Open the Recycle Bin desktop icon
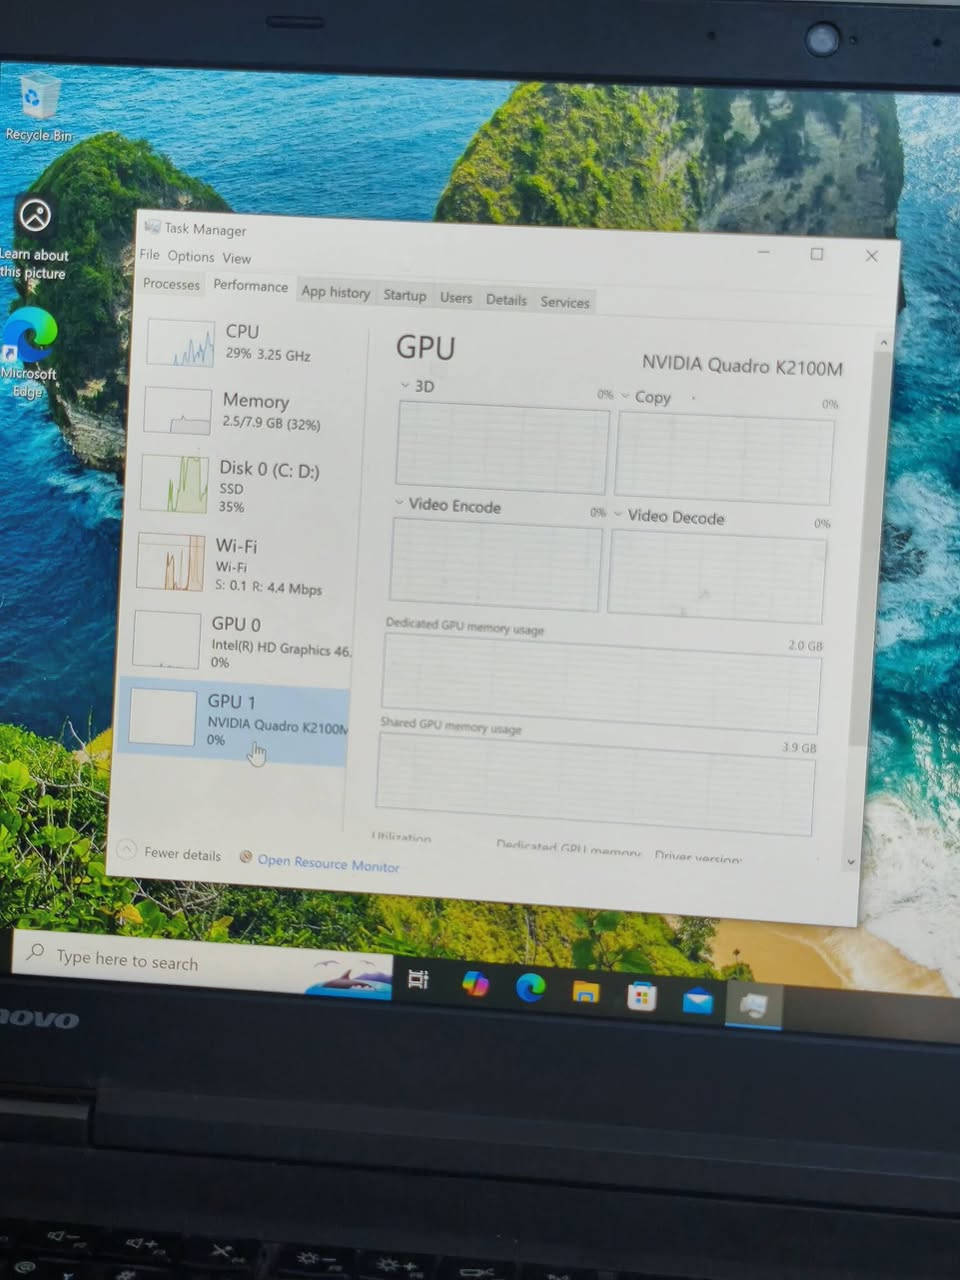This screenshot has width=960, height=1280. click(38, 107)
